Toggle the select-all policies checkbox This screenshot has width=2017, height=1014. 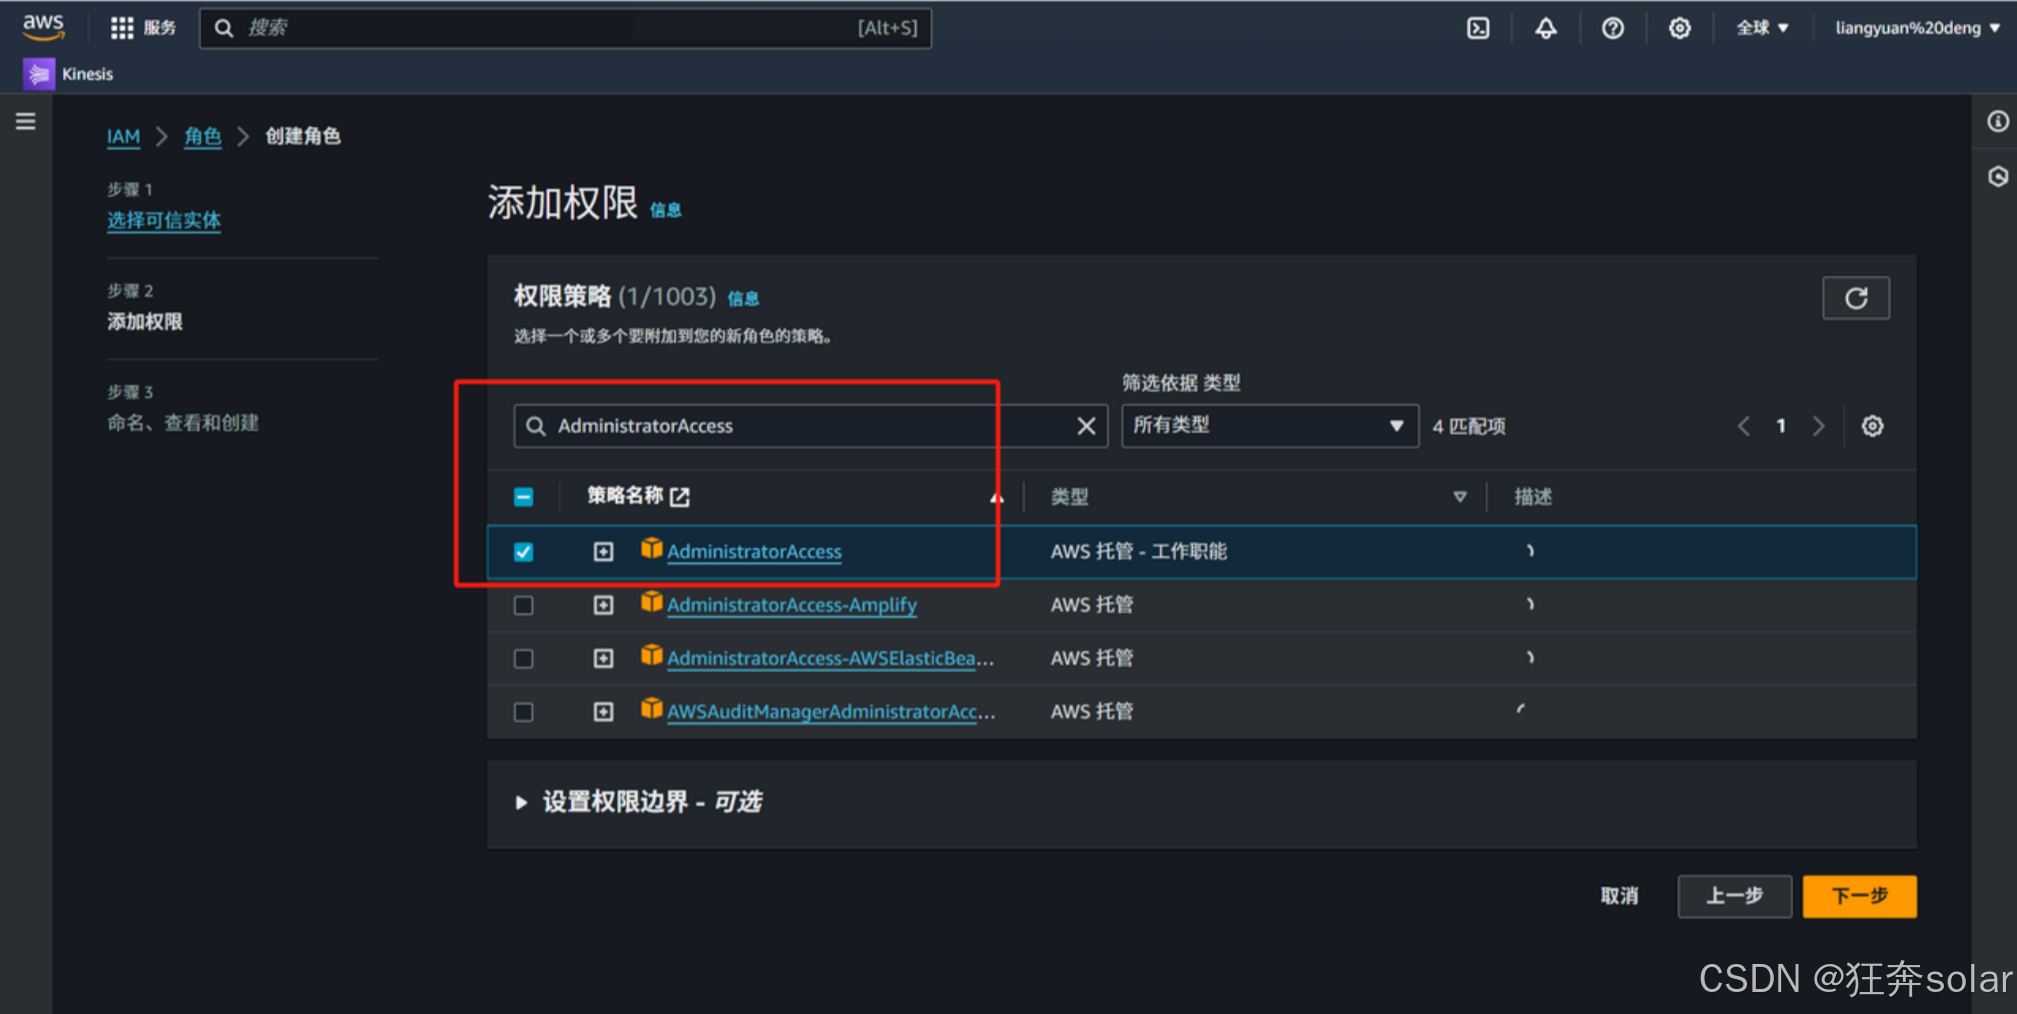tap(523, 496)
